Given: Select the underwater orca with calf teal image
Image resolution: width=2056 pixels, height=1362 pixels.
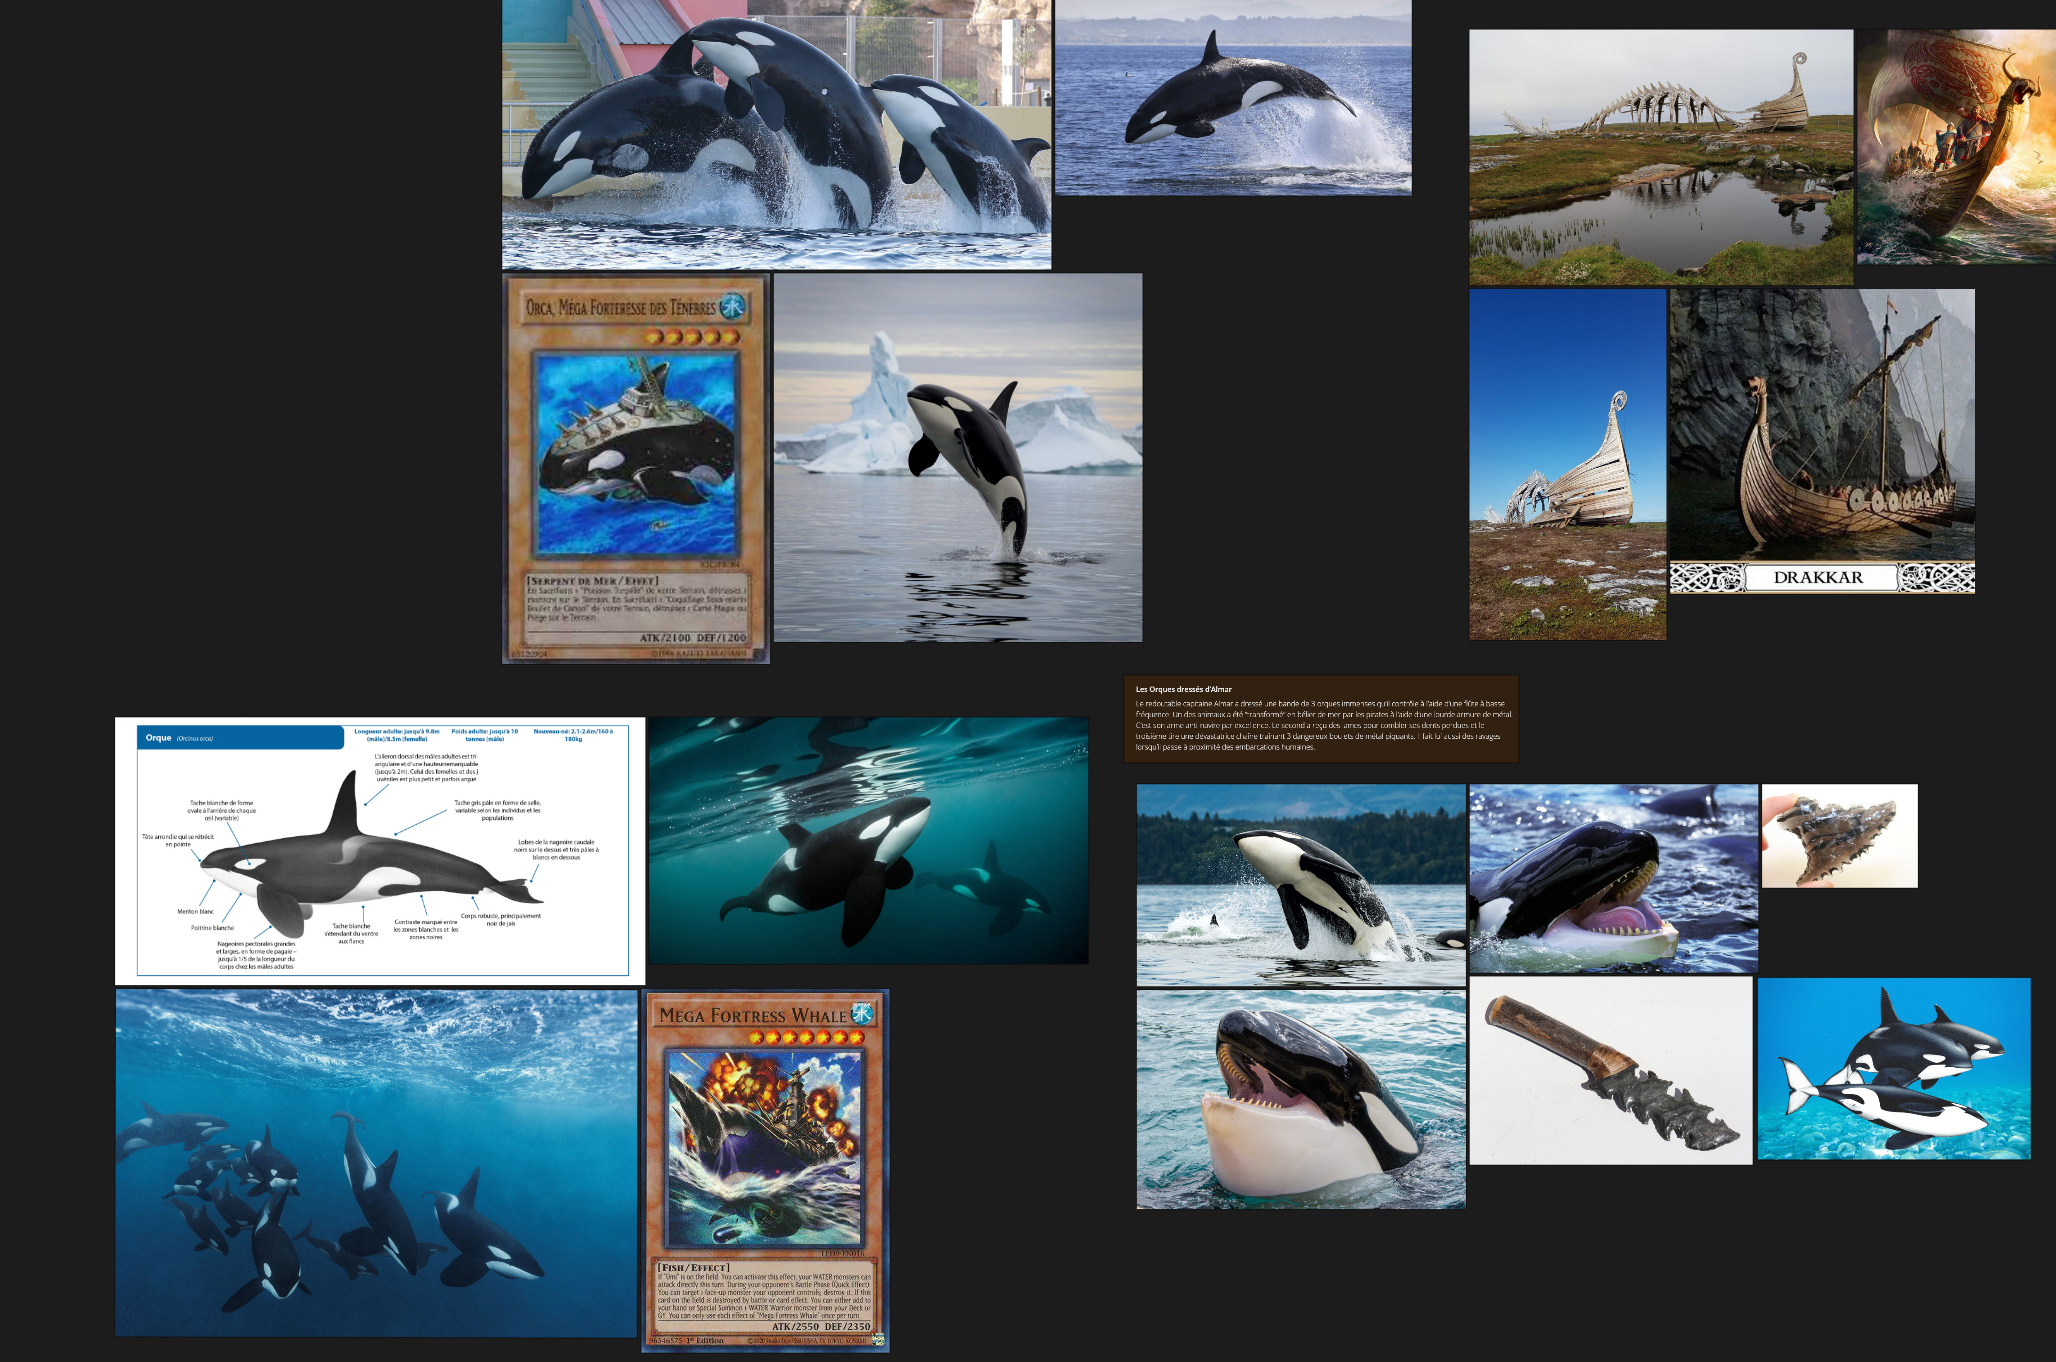Looking at the screenshot, I should (868, 840).
